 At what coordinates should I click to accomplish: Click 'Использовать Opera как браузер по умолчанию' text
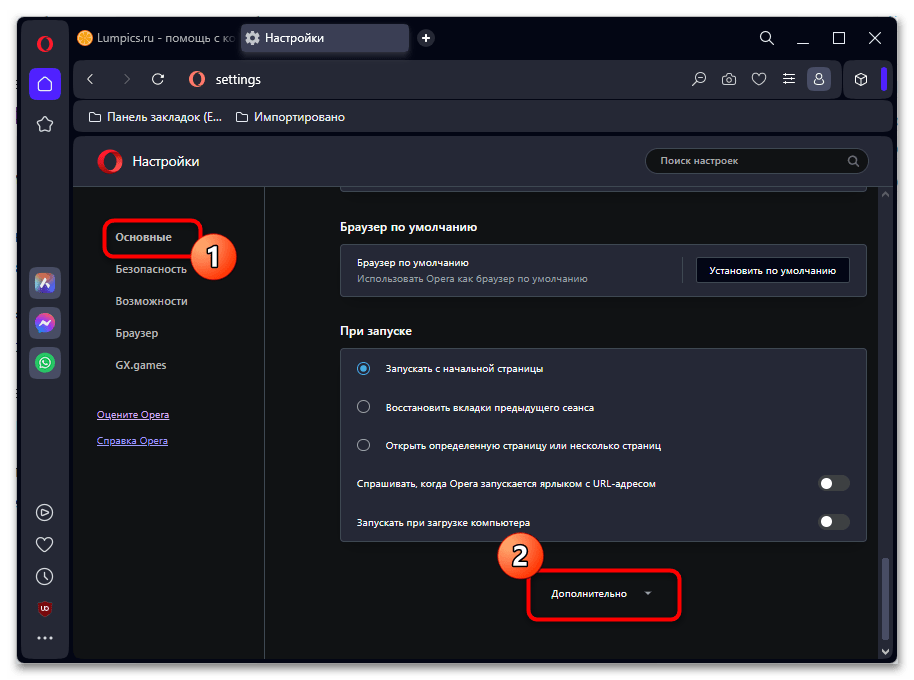pyautogui.click(x=472, y=279)
